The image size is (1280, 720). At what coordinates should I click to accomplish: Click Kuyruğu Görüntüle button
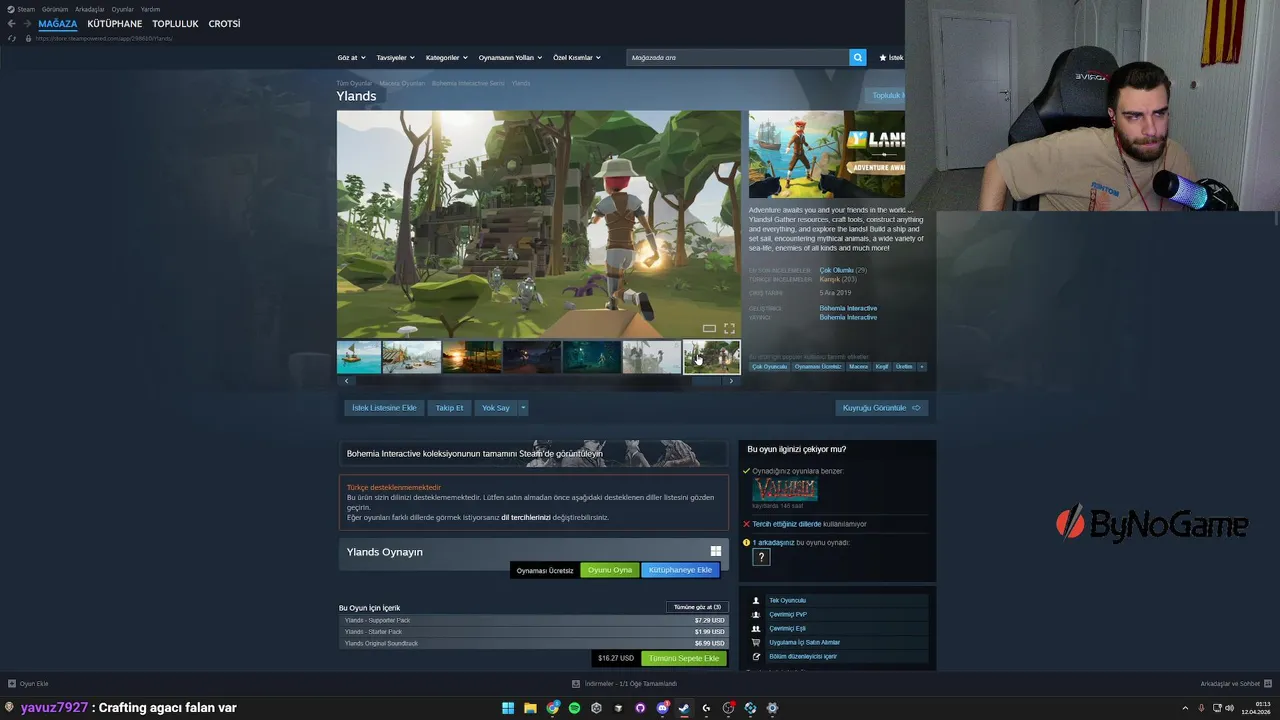tap(882, 408)
